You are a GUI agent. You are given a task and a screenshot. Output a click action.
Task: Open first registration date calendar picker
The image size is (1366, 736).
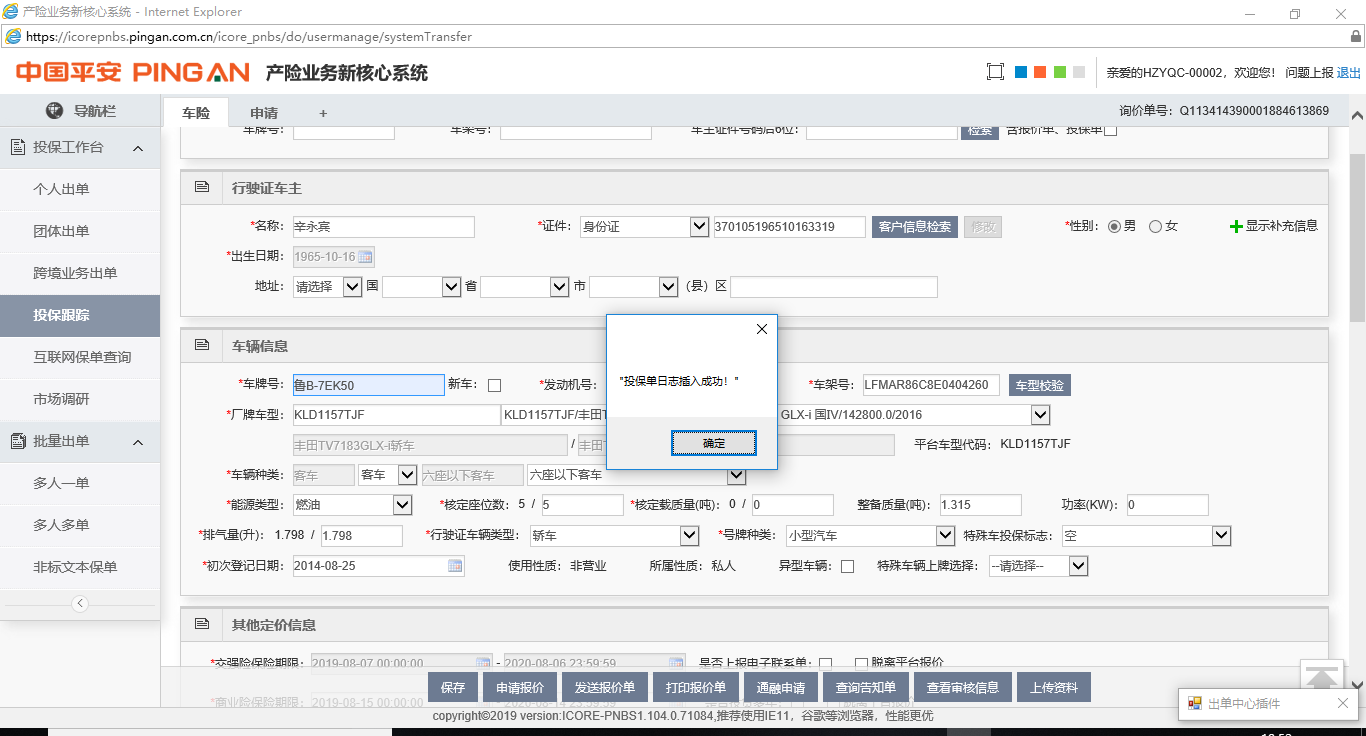pyautogui.click(x=455, y=566)
